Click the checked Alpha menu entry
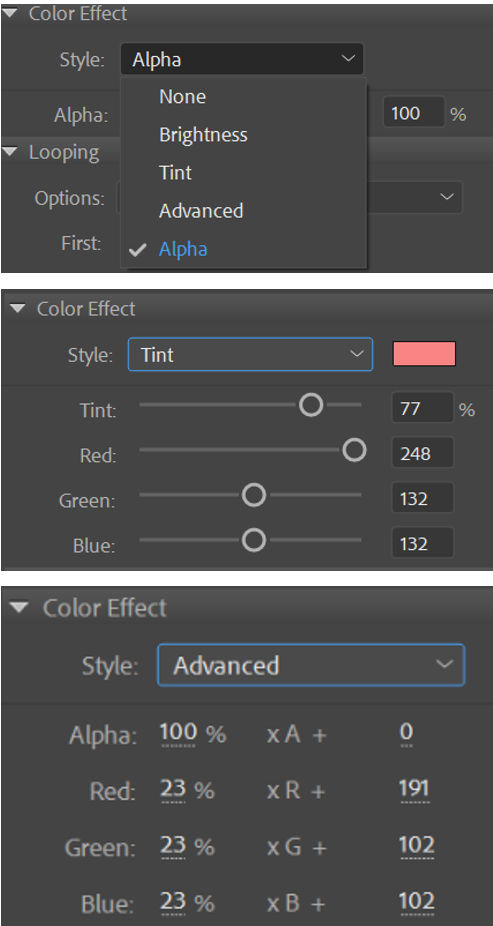The width and height of the screenshot is (493, 926). pyautogui.click(x=183, y=249)
